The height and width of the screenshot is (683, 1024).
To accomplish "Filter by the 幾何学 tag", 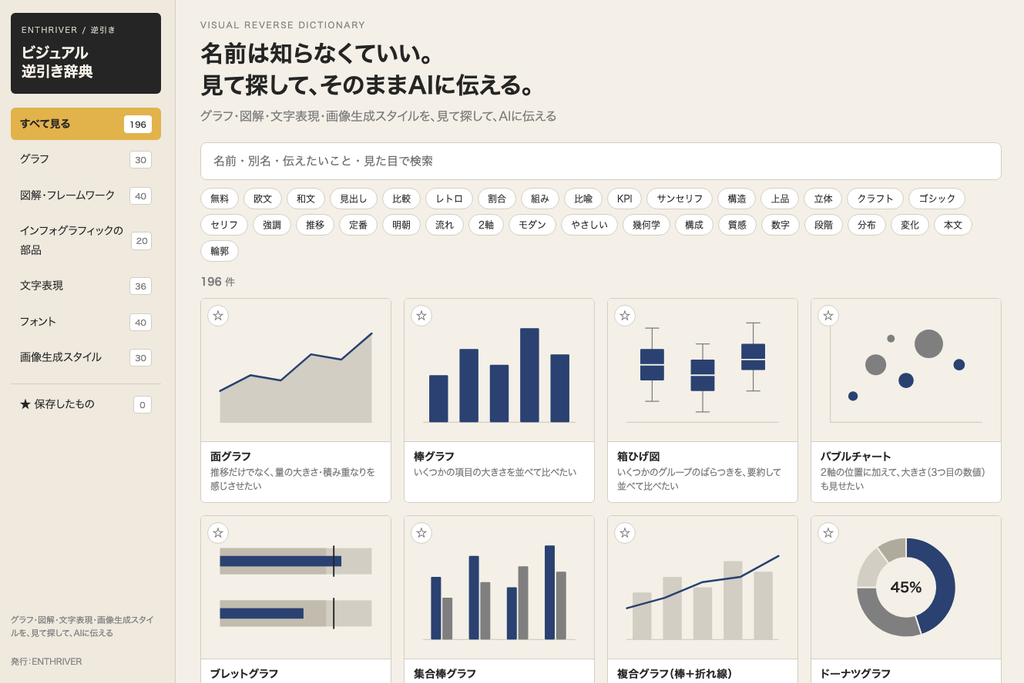I will (x=646, y=225).
